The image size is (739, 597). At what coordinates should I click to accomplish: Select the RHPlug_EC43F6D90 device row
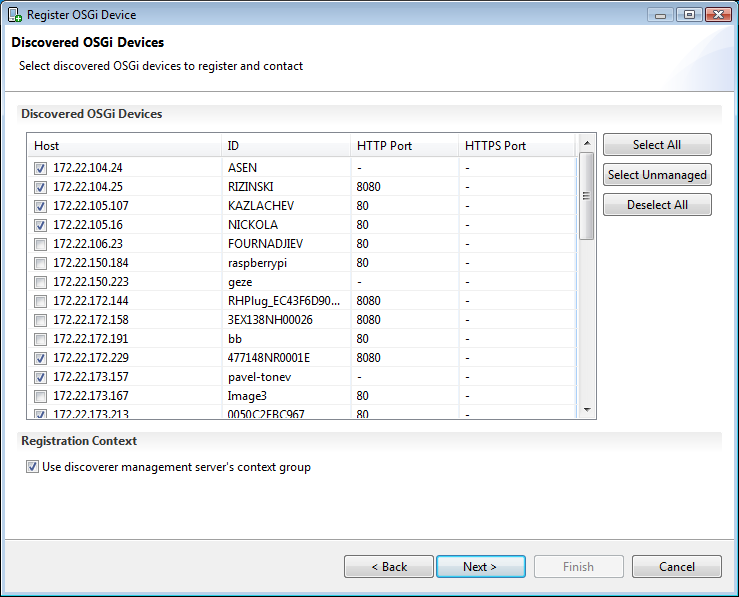point(302,301)
